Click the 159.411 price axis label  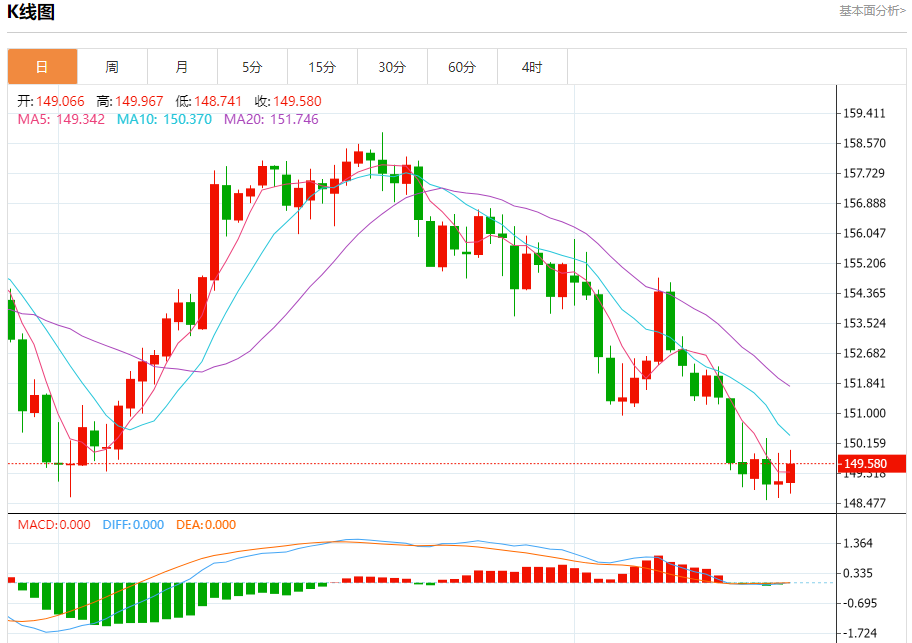pos(864,113)
